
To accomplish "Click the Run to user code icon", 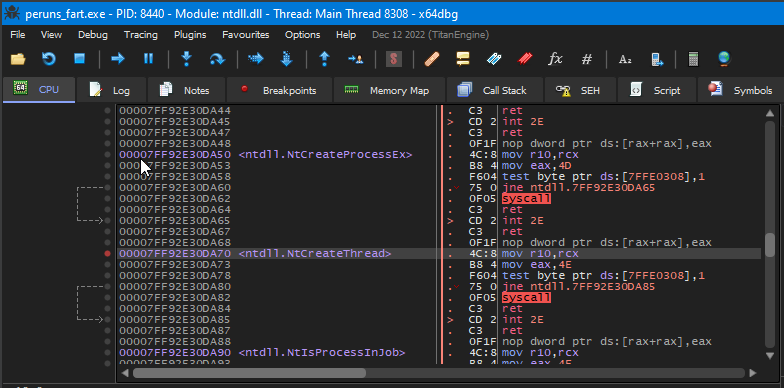I will tap(356, 59).
